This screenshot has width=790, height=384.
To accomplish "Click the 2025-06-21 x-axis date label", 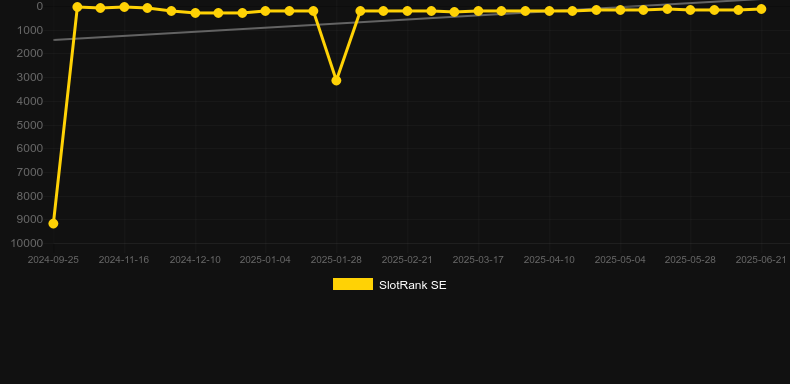I will click(761, 260).
